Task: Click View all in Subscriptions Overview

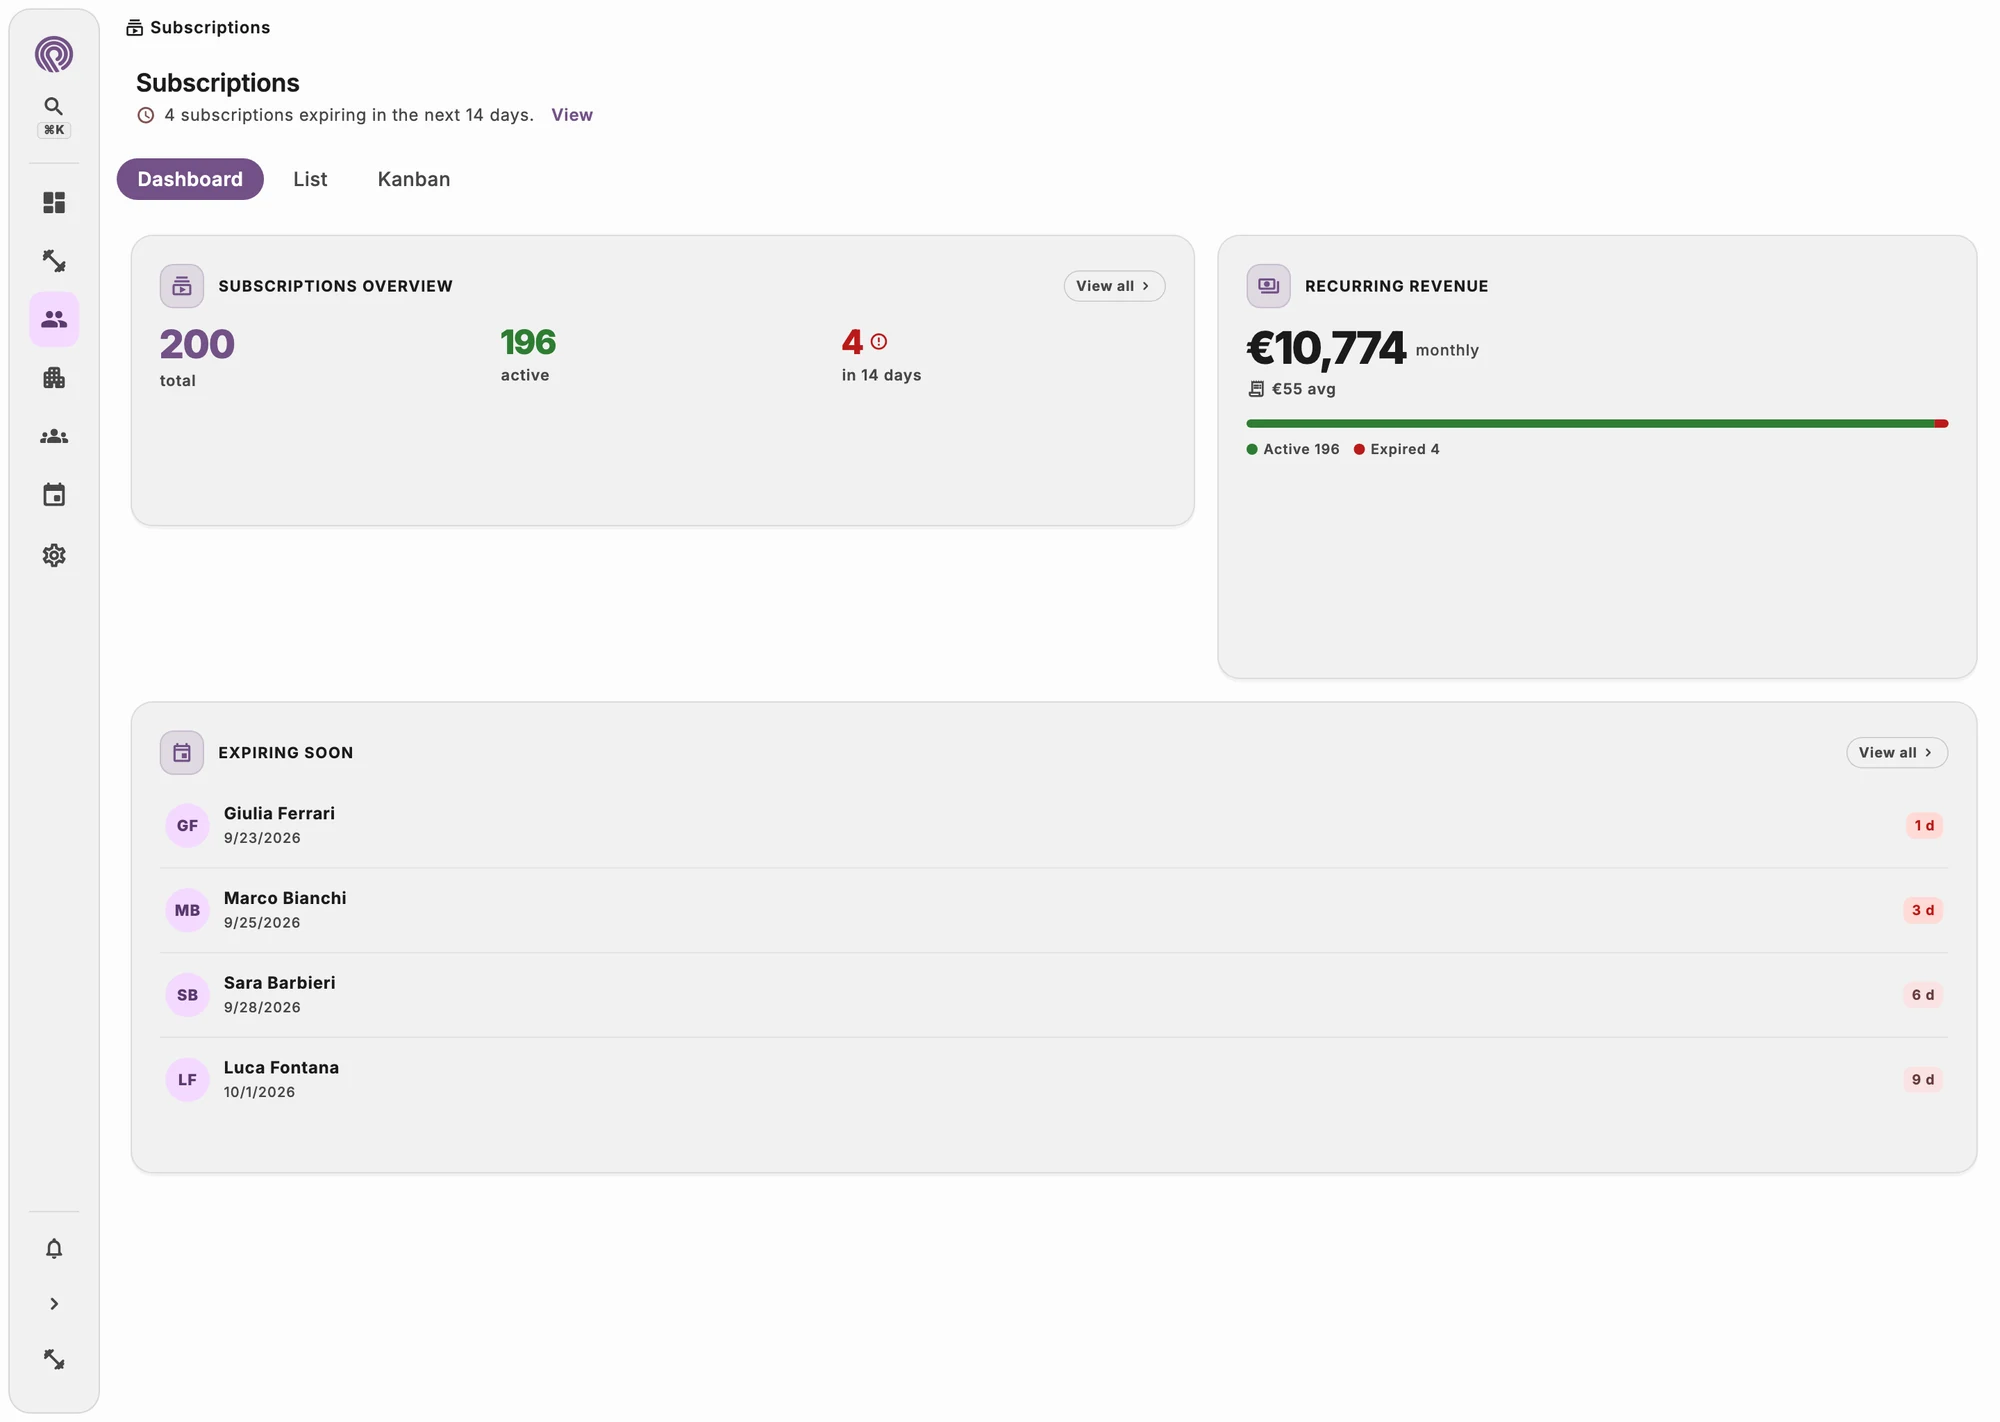Action: [x=1114, y=286]
